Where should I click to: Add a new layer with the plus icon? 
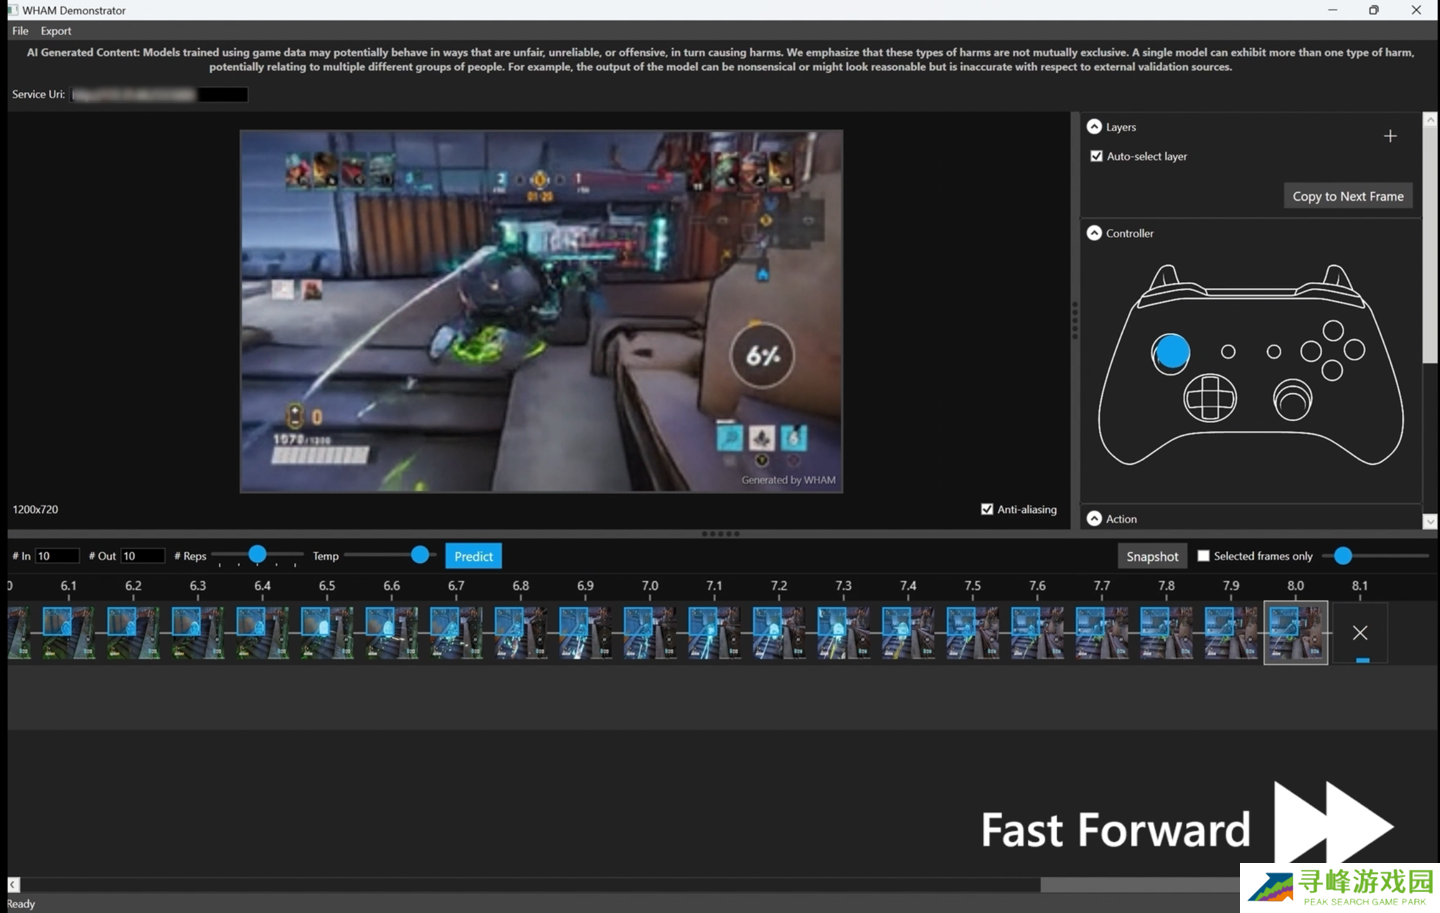[x=1390, y=136]
